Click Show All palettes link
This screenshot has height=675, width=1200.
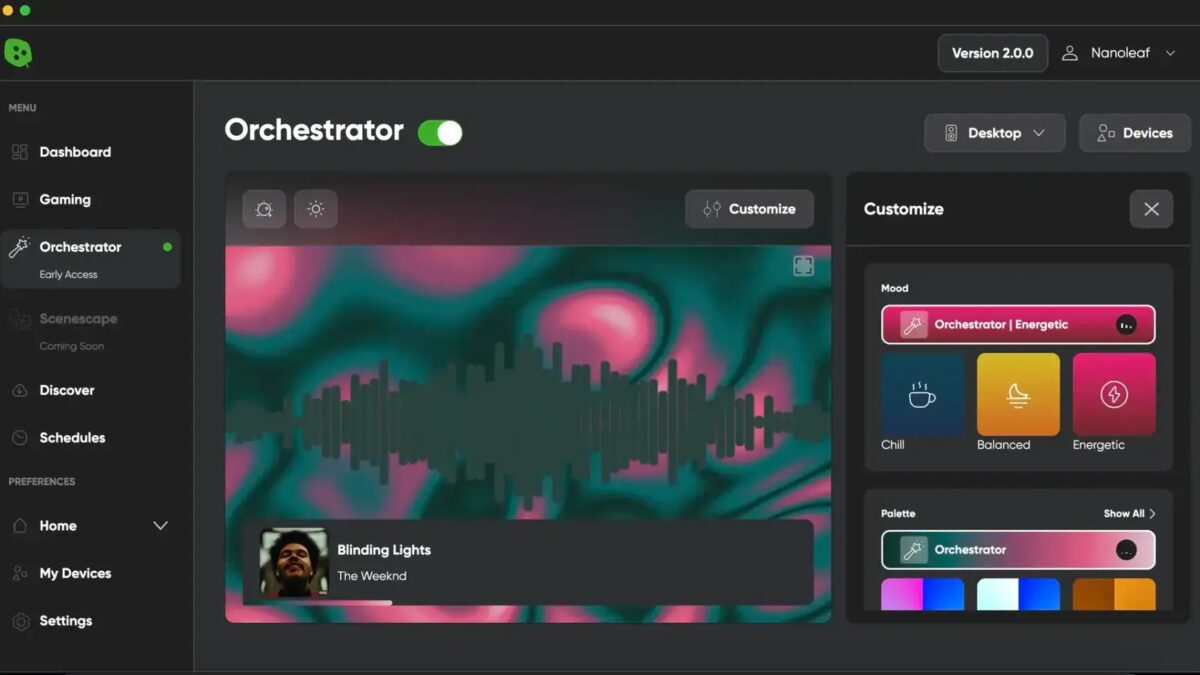[x=1129, y=514]
